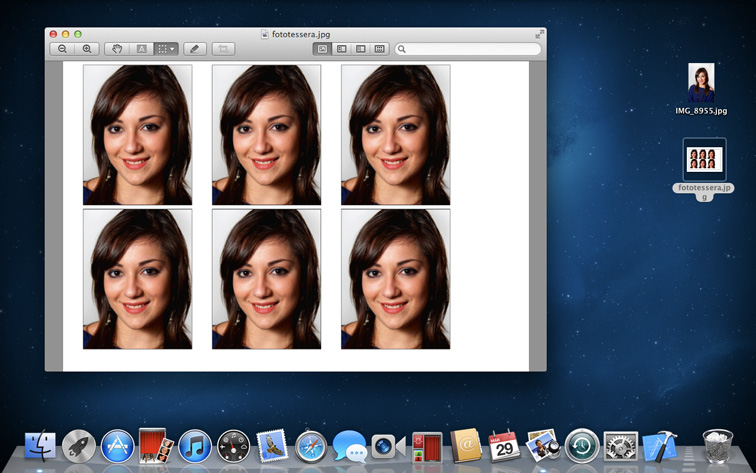
Task: Zoom out of the fototessera image
Action: 62,49
